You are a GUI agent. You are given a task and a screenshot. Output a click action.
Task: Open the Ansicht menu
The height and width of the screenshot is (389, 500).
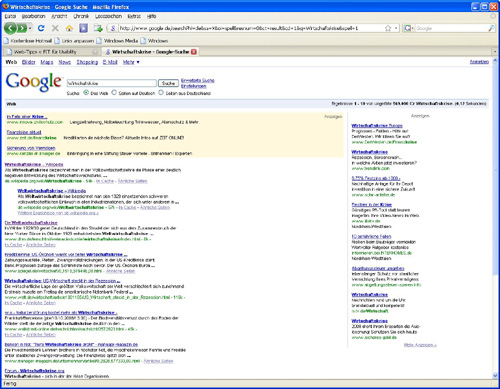pos(59,16)
